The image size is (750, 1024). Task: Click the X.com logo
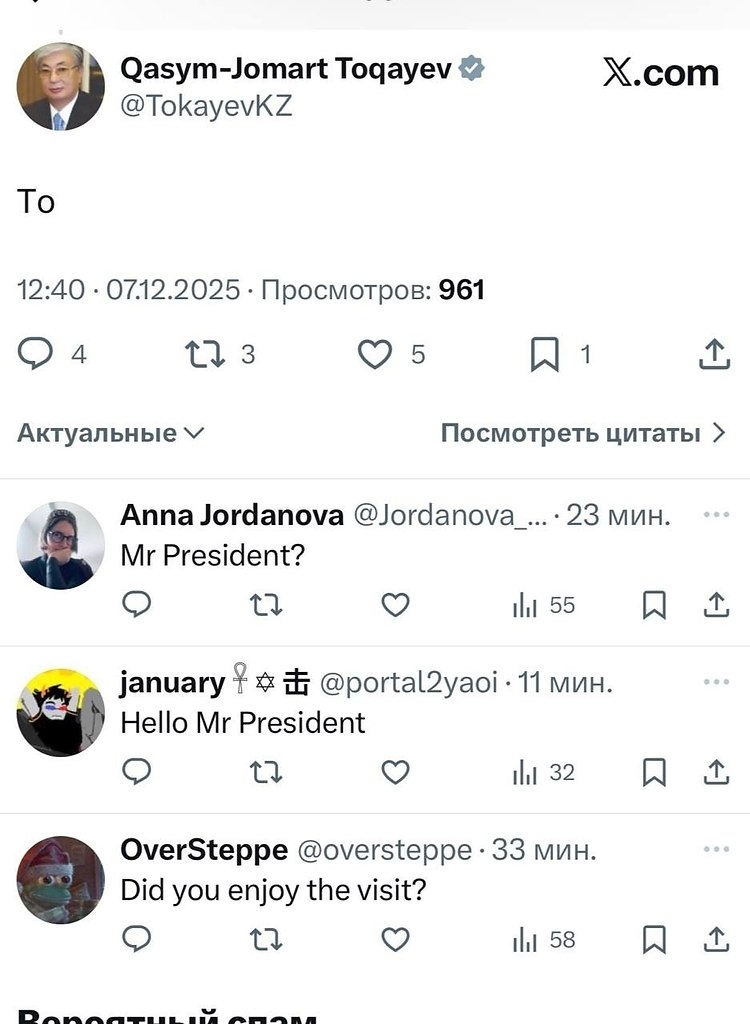pos(659,72)
